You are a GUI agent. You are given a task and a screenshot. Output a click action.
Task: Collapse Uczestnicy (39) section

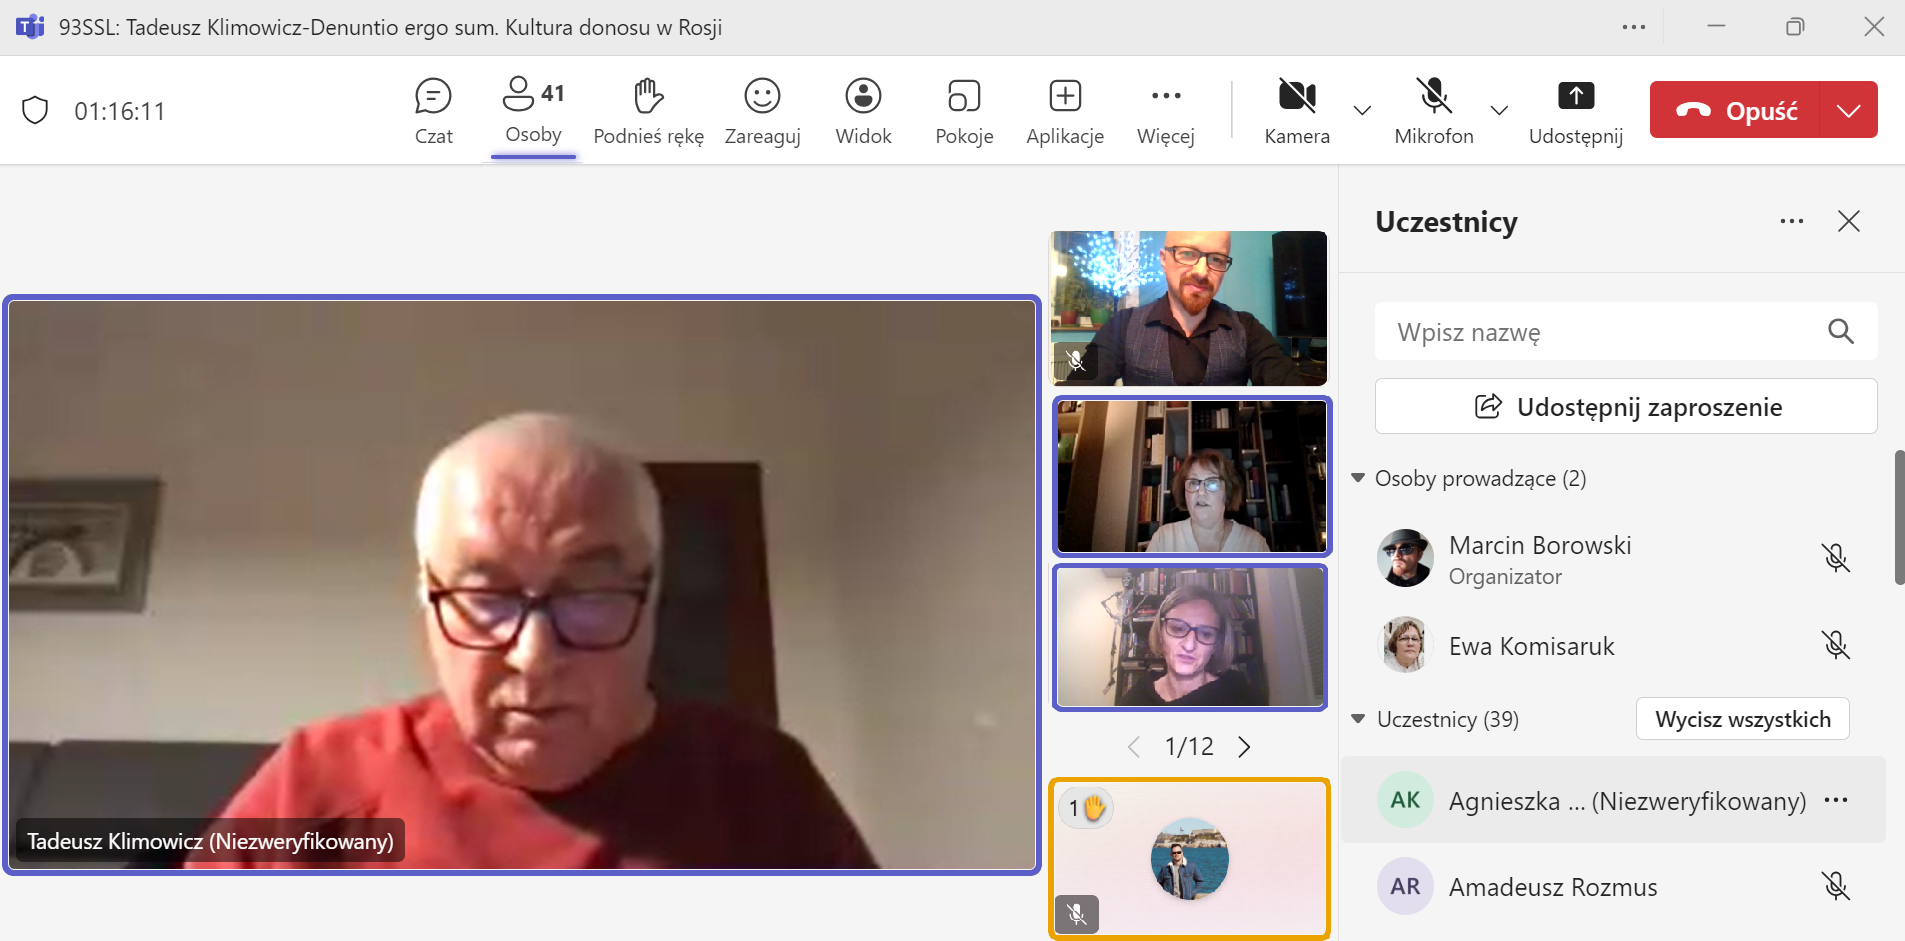(1358, 719)
